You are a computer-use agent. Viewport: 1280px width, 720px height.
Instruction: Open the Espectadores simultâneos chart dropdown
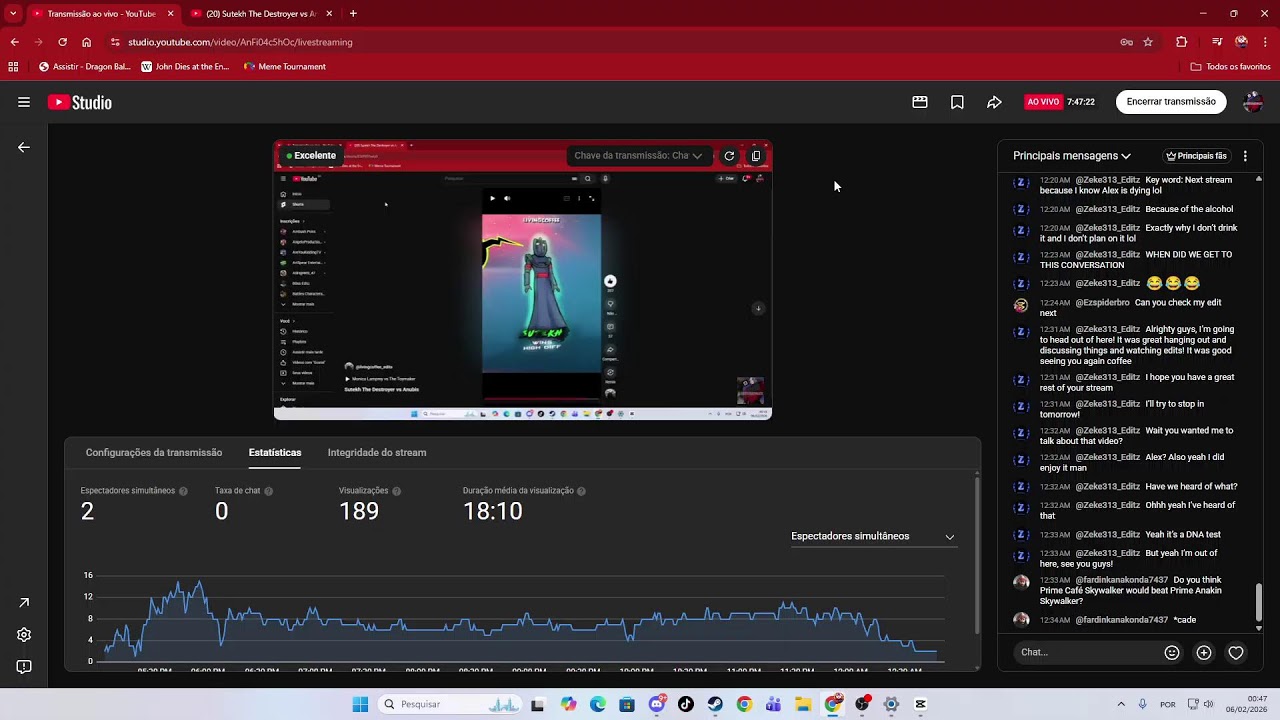coord(873,536)
